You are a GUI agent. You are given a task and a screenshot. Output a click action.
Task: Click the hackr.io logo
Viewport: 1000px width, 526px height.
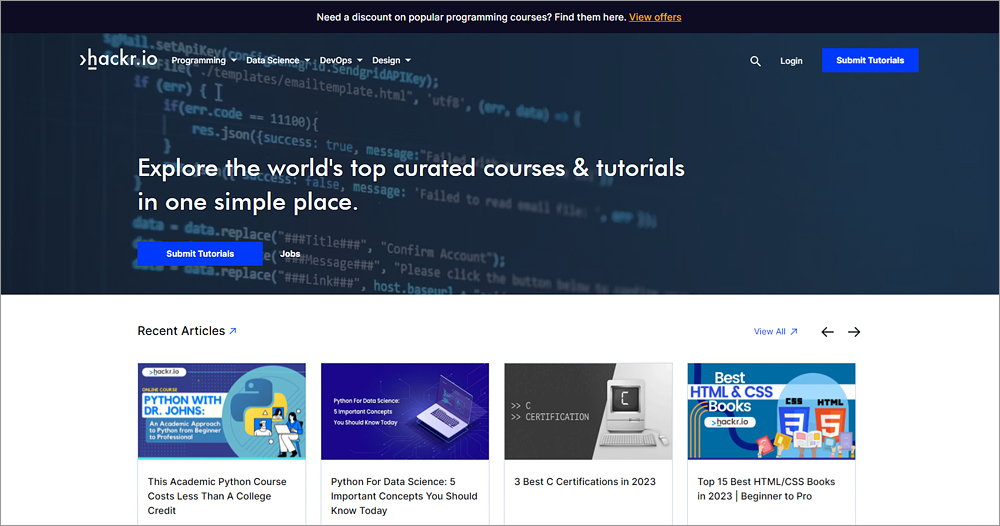coord(119,59)
